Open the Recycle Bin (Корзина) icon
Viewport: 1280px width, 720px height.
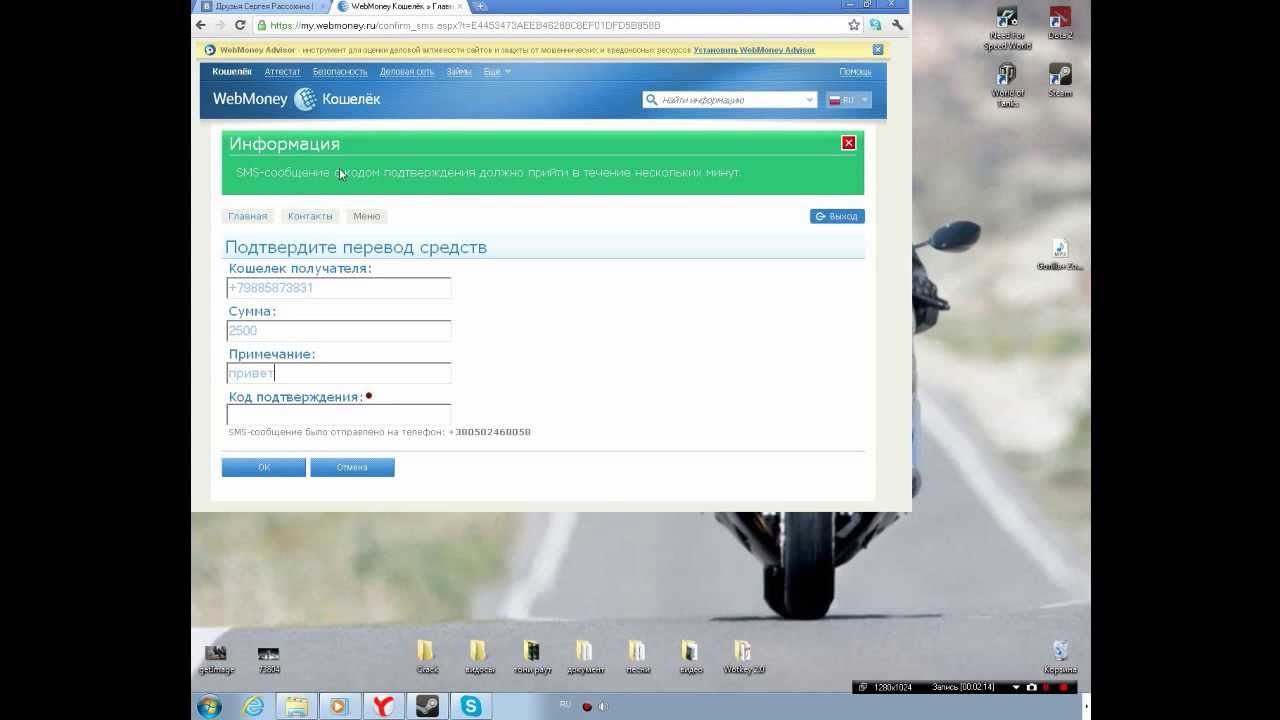pos(1060,657)
